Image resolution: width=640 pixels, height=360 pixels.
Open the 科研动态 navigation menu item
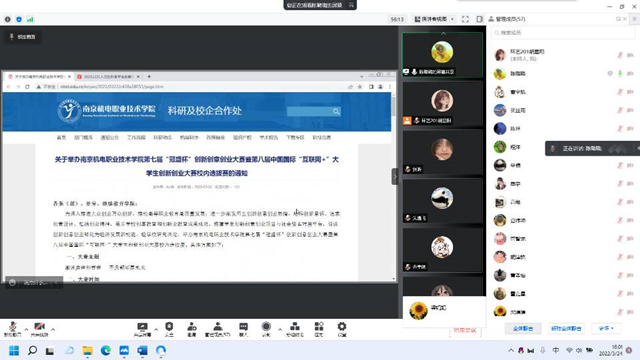click(162, 138)
